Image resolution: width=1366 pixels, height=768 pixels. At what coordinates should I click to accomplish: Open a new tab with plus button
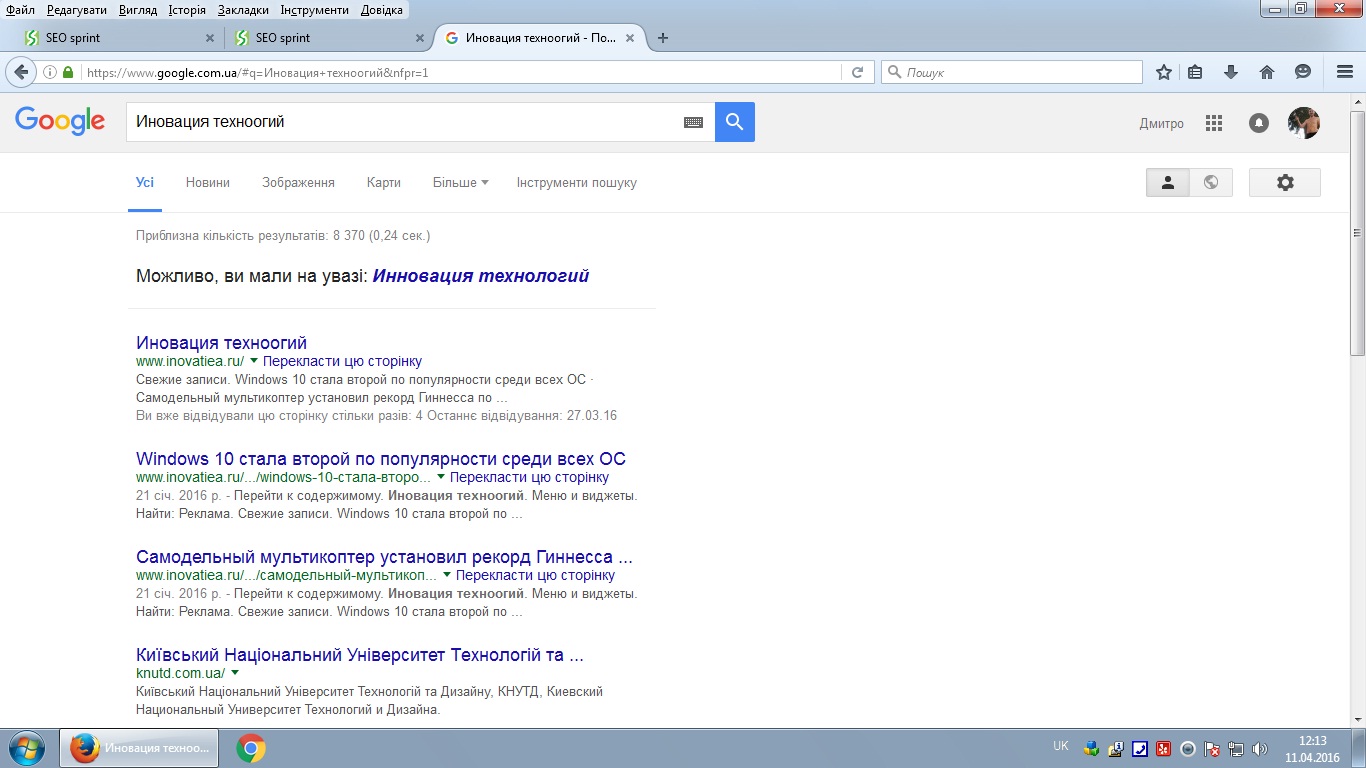(662, 38)
